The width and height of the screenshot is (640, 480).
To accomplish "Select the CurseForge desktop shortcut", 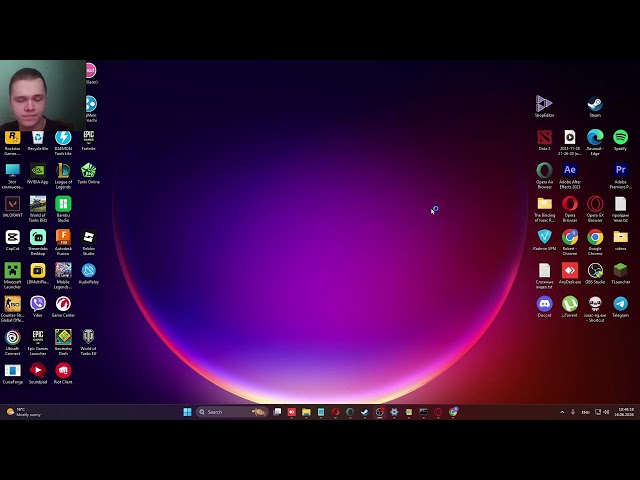I will click(x=12, y=374).
